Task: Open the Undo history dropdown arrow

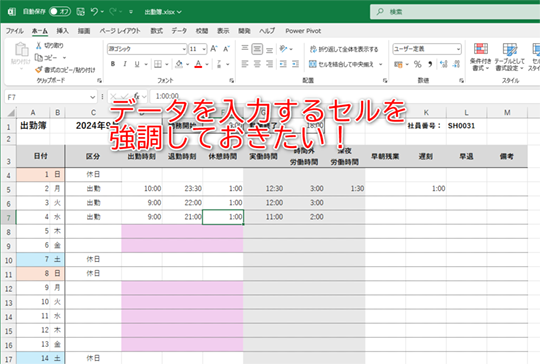Action: pos(102,12)
